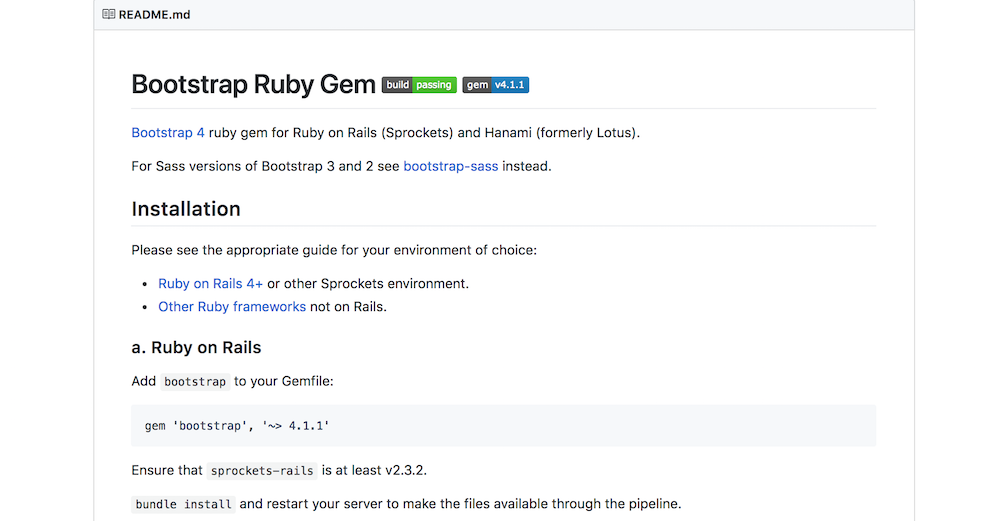This screenshot has width=1000, height=521.
Task: Click the "not on Rails." bullet text
Action: click(348, 307)
